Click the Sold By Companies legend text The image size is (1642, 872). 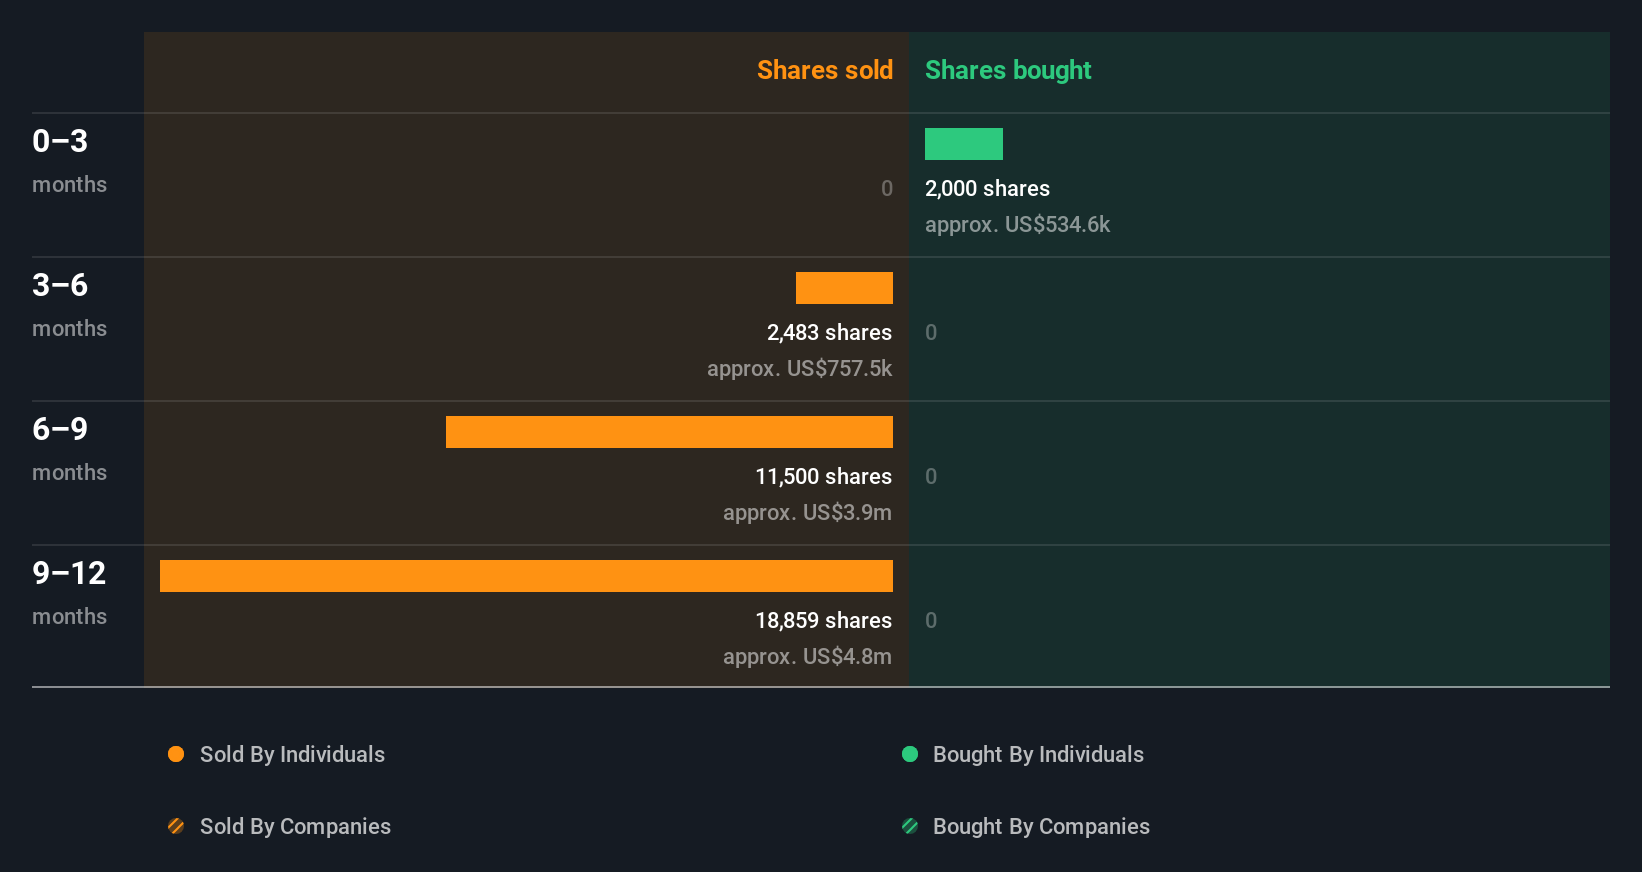click(x=295, y=826)
